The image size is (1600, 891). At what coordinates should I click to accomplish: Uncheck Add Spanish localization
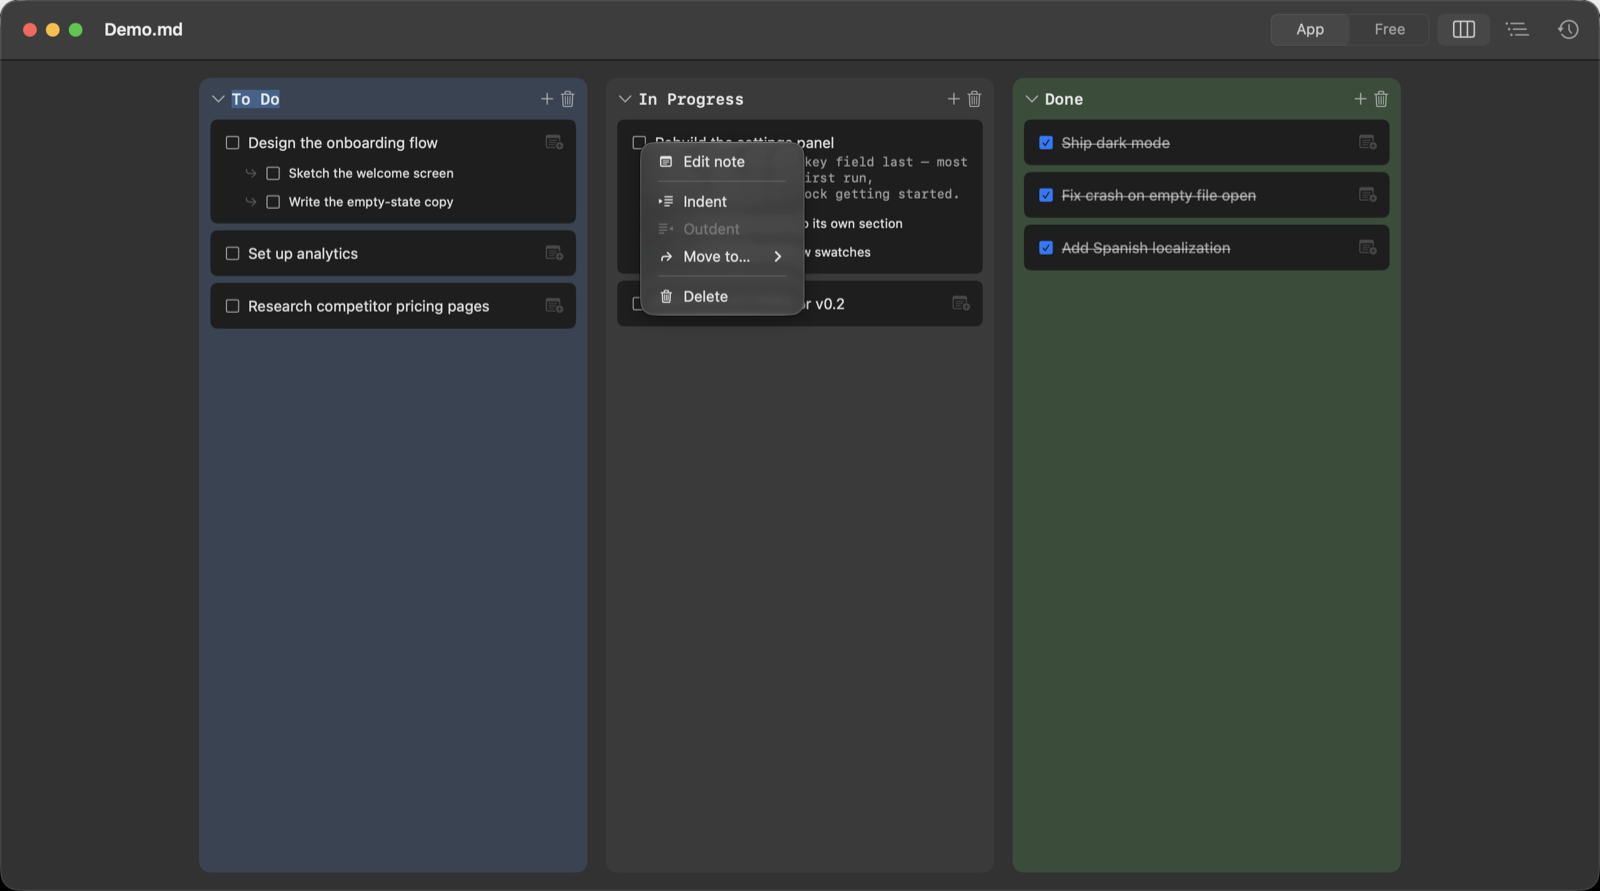(1046, 248)
